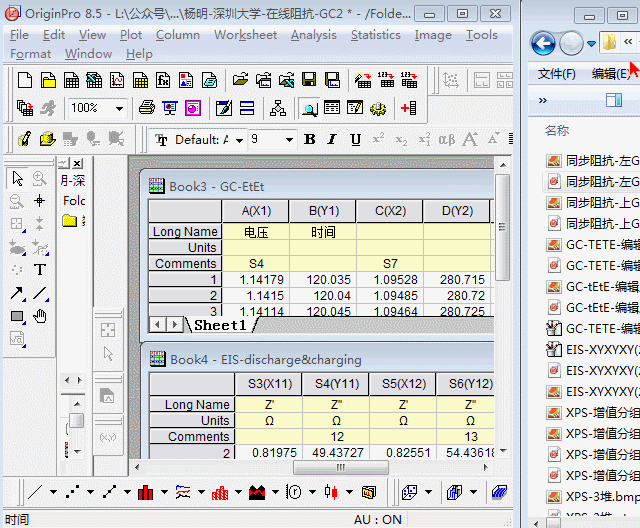Expand the font size dropdown
Image resolution: width=640 pixels, height=528 pixels.
pyautogui.click(x=288, y=140)
